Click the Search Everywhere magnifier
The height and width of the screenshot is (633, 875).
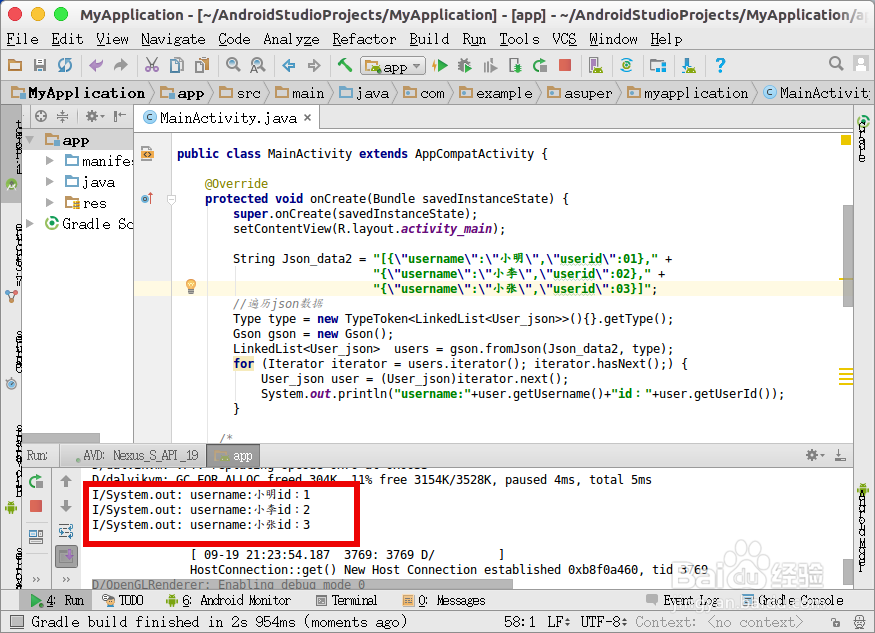point(835,64)
